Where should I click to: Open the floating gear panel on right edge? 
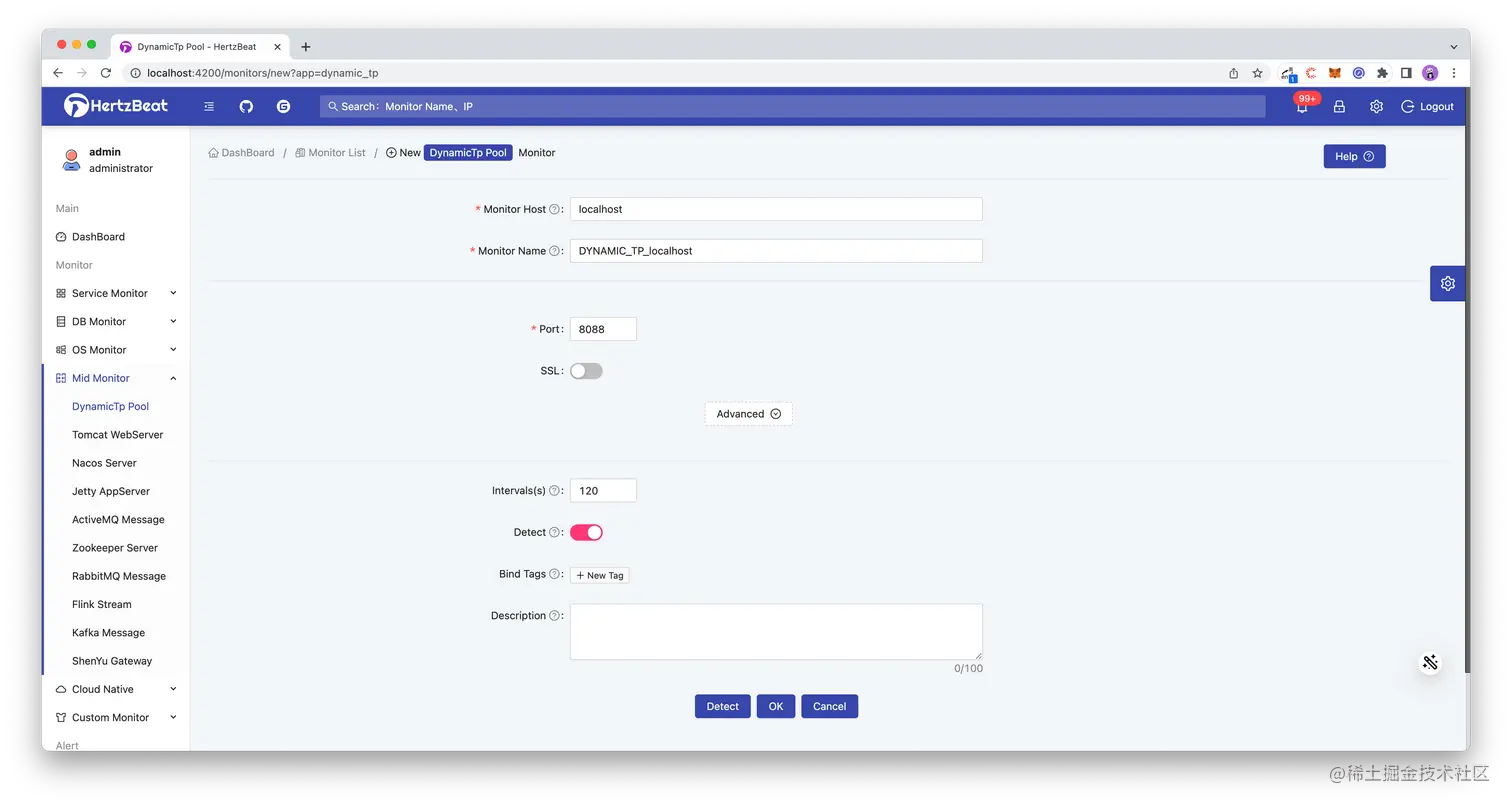tap(1447, 283)
